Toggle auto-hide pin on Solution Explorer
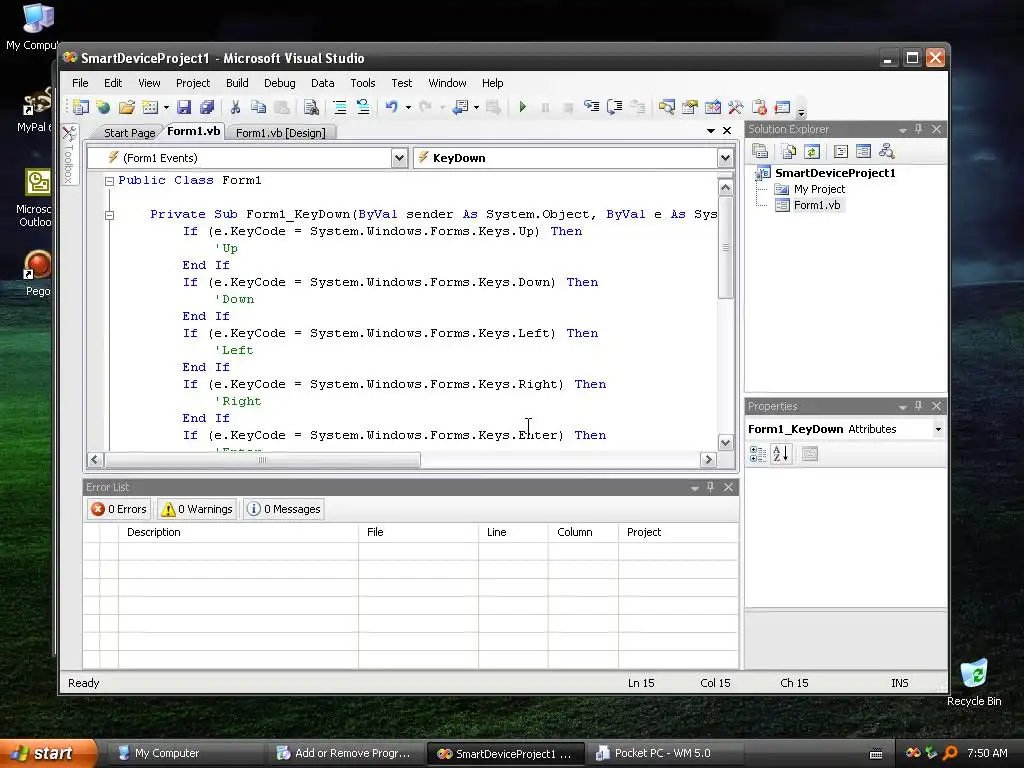The image size is (1024, 768). pyautogui.click(x=919, y=129)
